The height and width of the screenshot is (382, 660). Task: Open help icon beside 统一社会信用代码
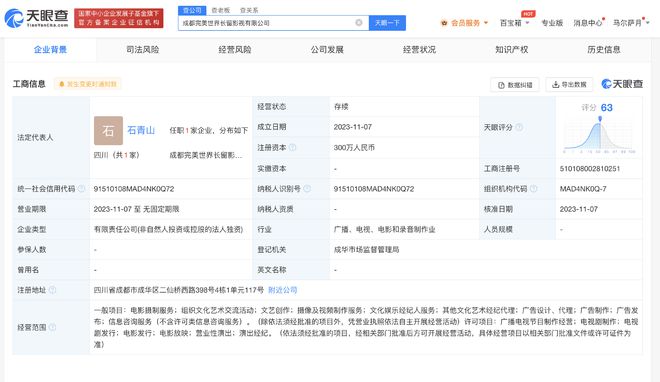click(82, 188)
